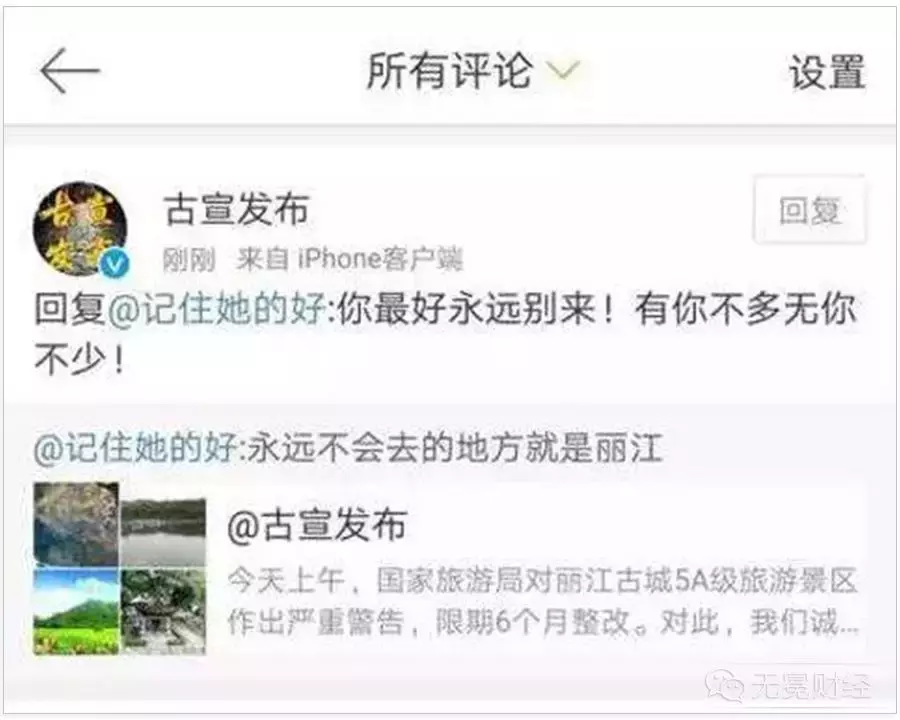The height and width of the screenshot is (720, 900).
Task: Open @记住她的好 in quoted comment
Action: [136, 447]
